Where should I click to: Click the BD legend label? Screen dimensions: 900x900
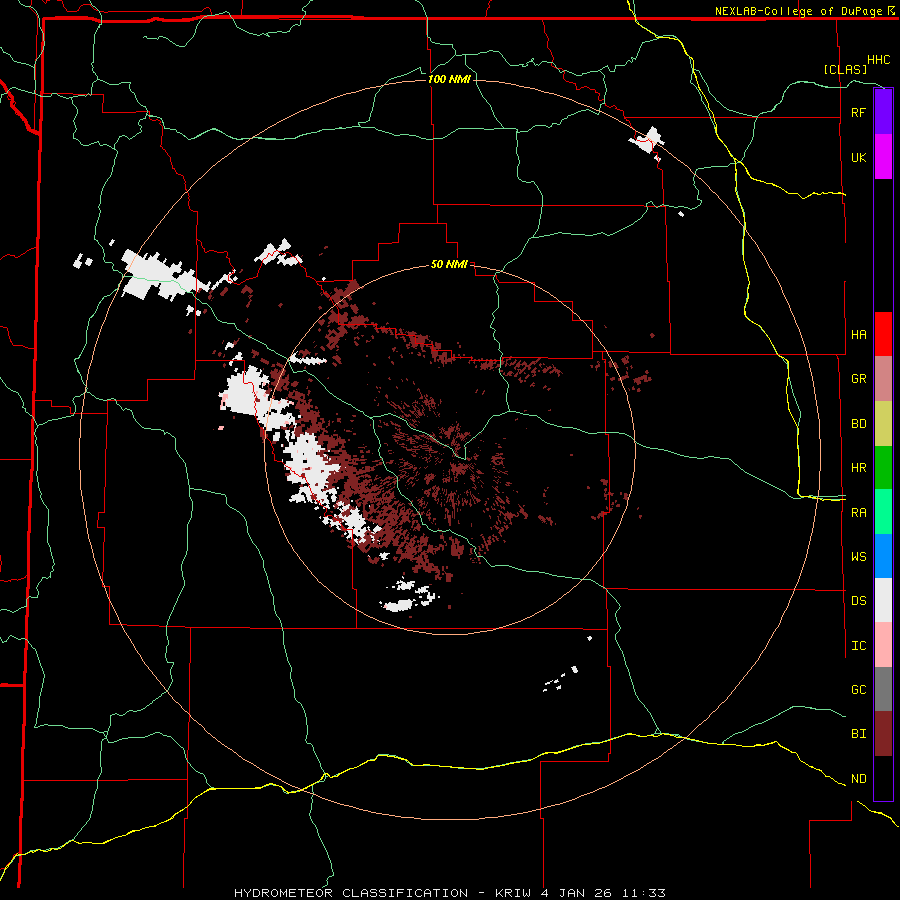click(x=858, y=424)
